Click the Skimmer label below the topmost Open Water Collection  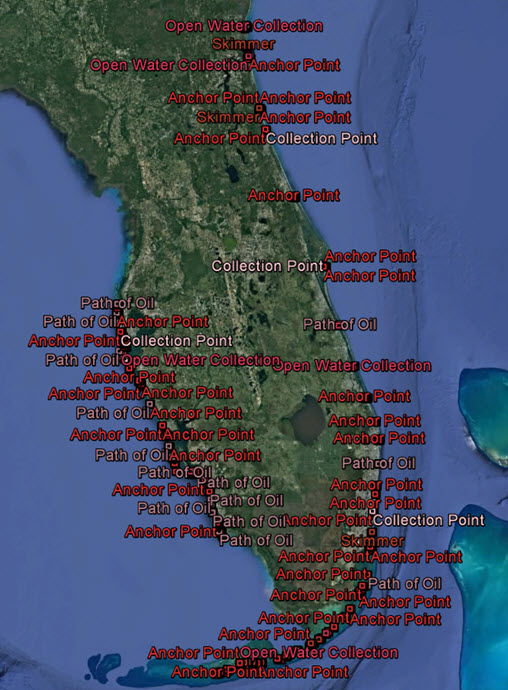pyautogui.click(x=243, y=44)
